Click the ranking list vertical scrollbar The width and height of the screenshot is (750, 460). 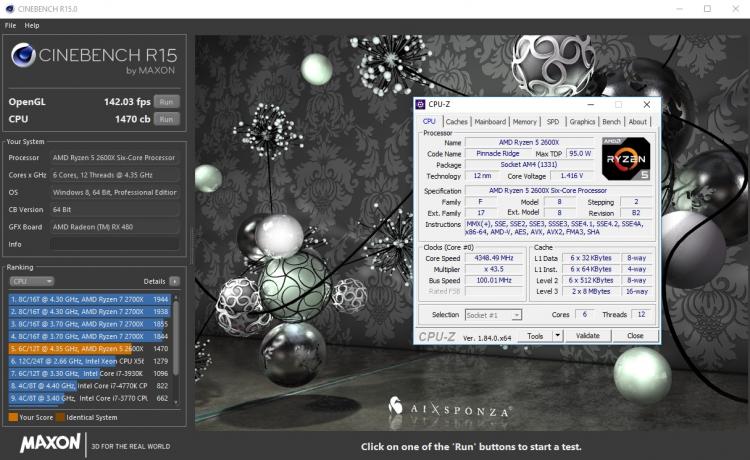click(176, 350)
